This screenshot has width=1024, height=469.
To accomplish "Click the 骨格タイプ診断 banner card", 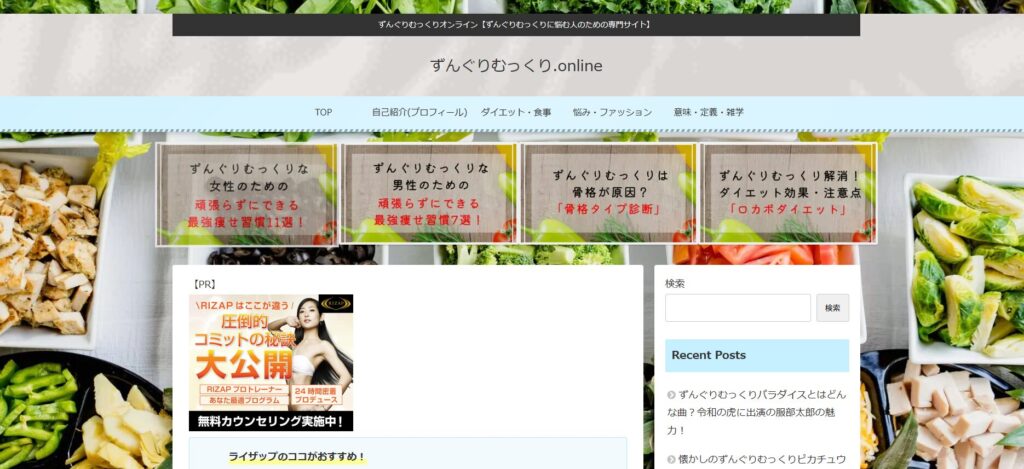I will (x=609, y=194).
